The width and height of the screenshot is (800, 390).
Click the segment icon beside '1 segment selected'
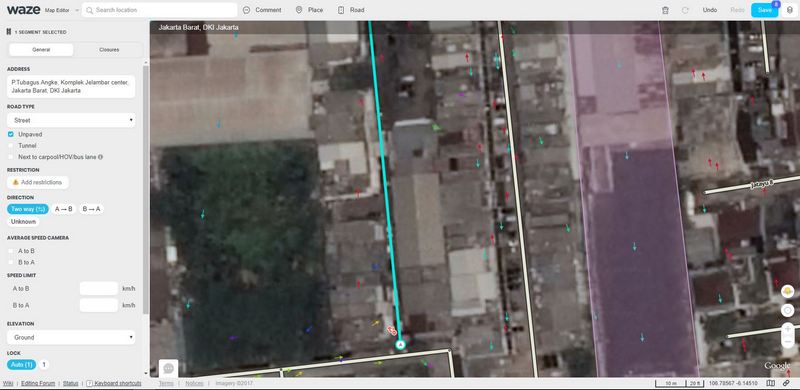[9, 32]
